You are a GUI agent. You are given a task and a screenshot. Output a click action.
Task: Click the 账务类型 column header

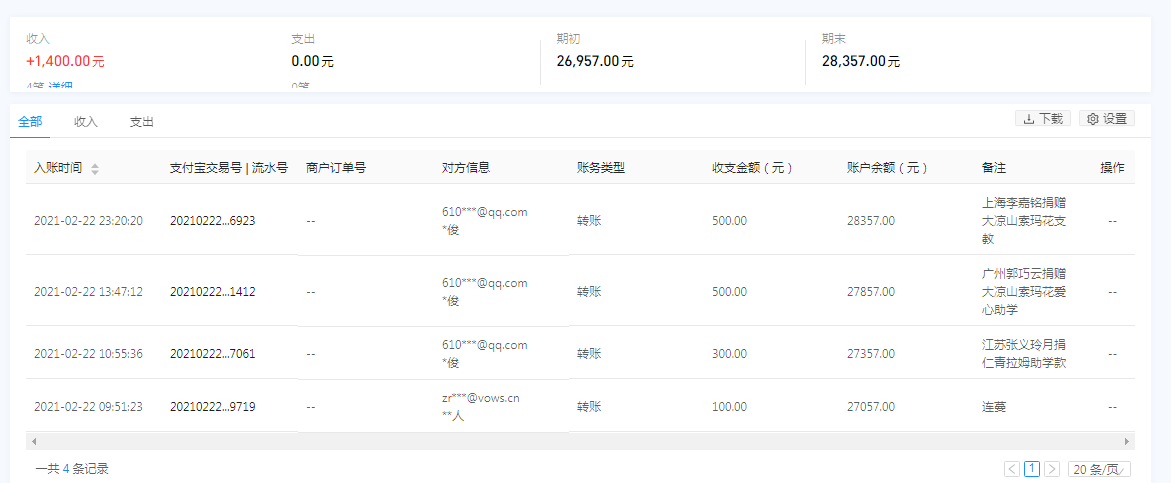[601, 168]
